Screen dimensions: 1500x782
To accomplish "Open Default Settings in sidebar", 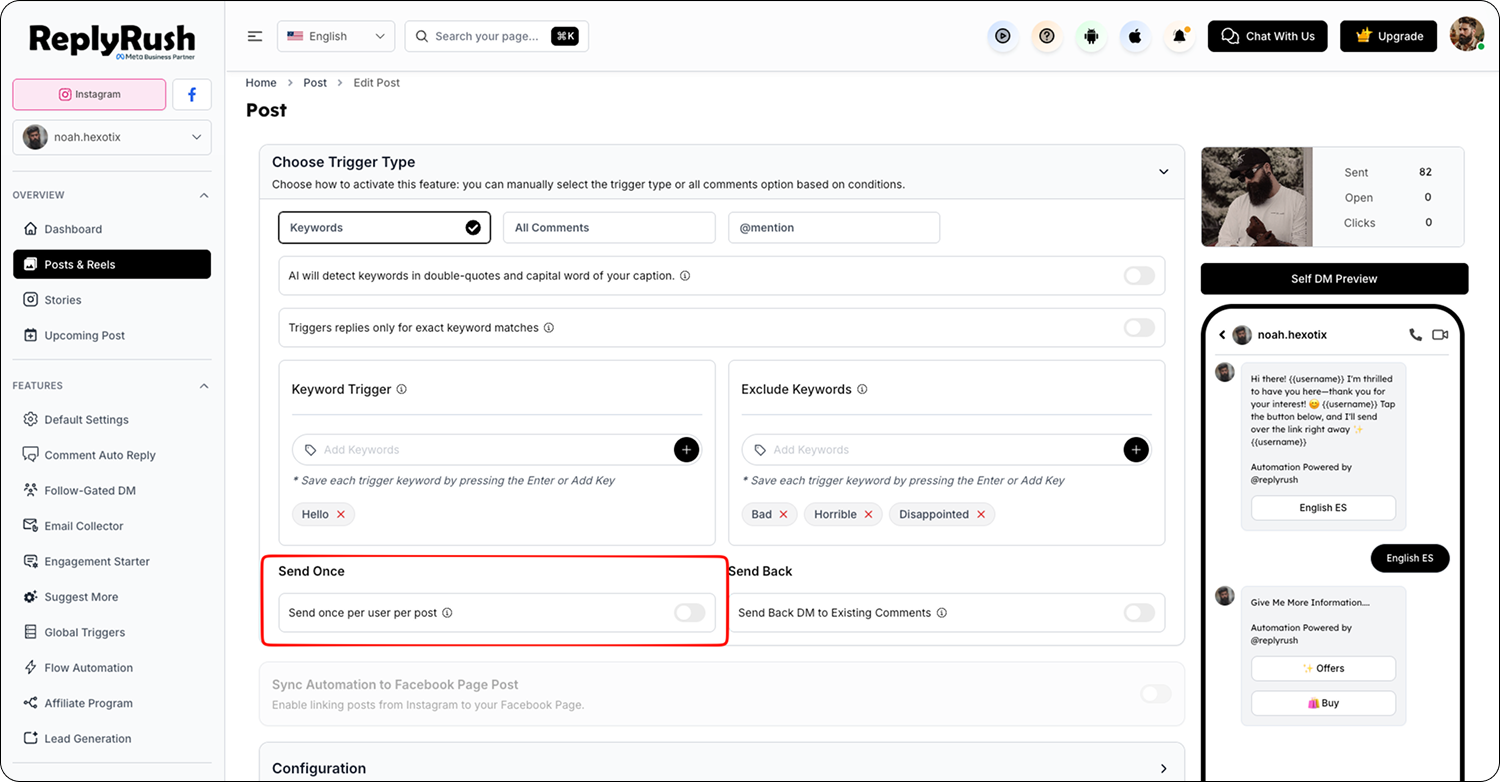I will [112, 420].
